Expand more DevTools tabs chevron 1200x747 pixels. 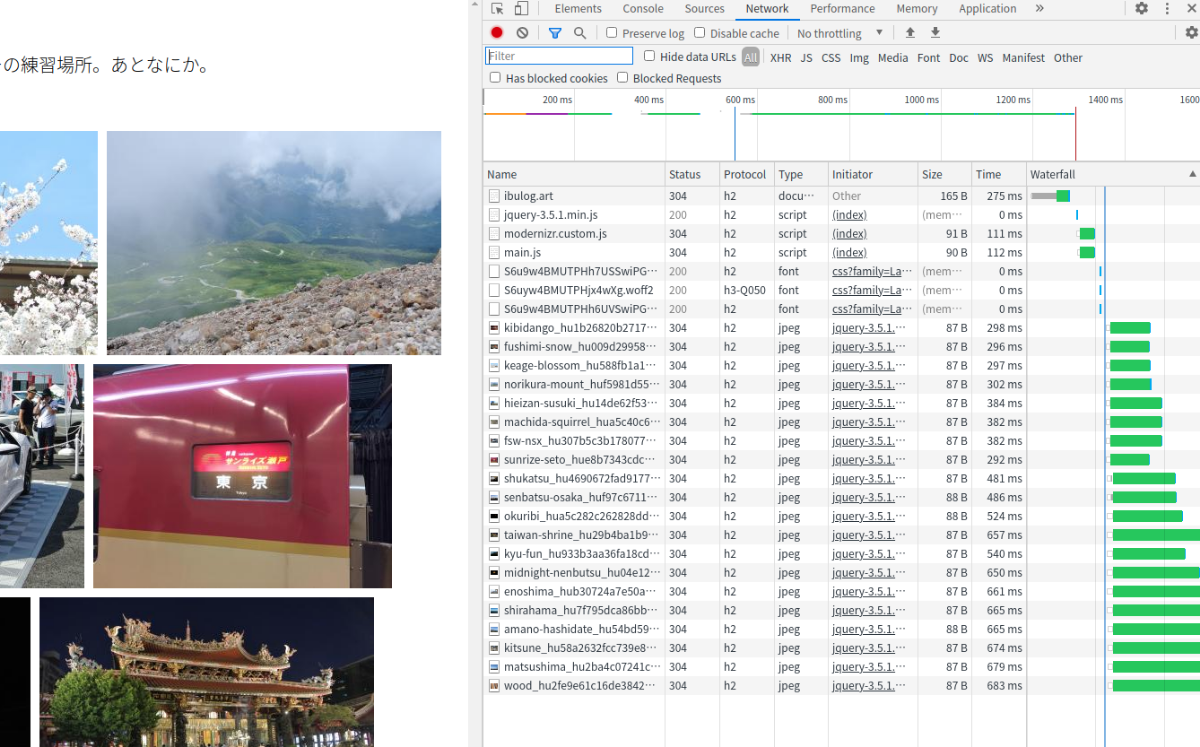coord(1039,9)
